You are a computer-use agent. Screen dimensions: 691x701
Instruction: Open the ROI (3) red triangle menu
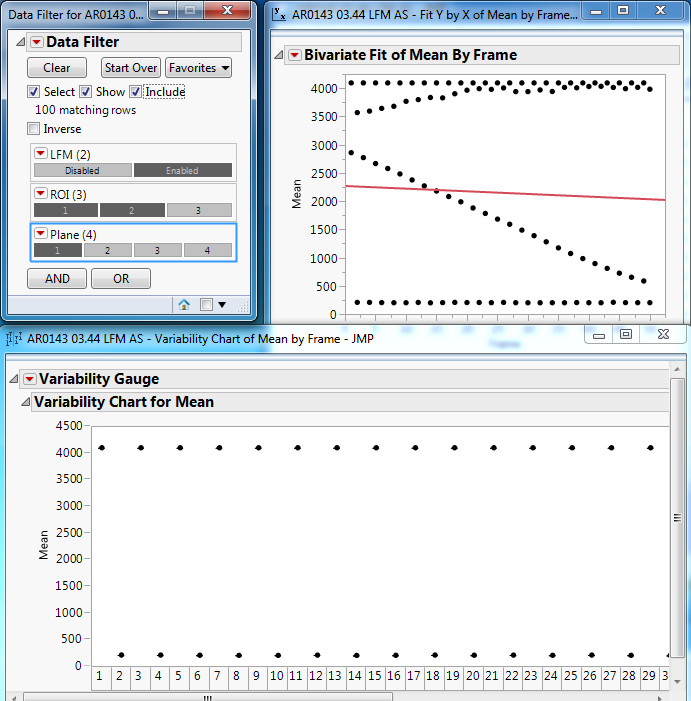click(40, 193)
